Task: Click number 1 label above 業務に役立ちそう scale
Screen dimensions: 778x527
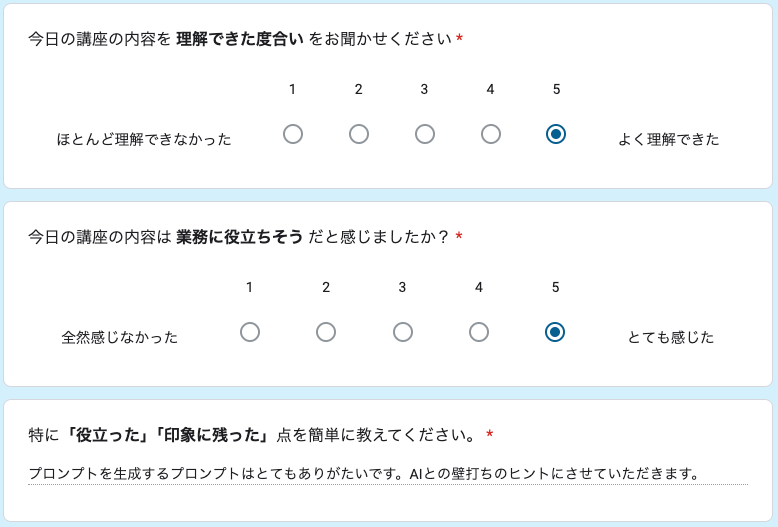Action: 250,287
